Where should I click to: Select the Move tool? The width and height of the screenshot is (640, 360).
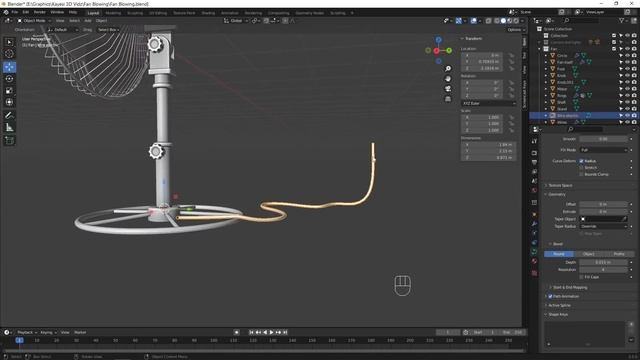coord(9,67)
